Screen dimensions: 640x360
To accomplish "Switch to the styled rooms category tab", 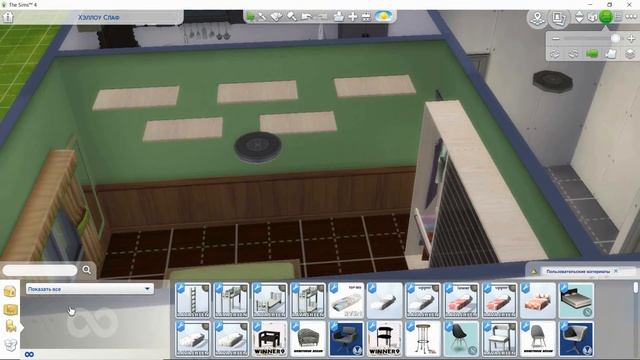I will pos(10,309).
